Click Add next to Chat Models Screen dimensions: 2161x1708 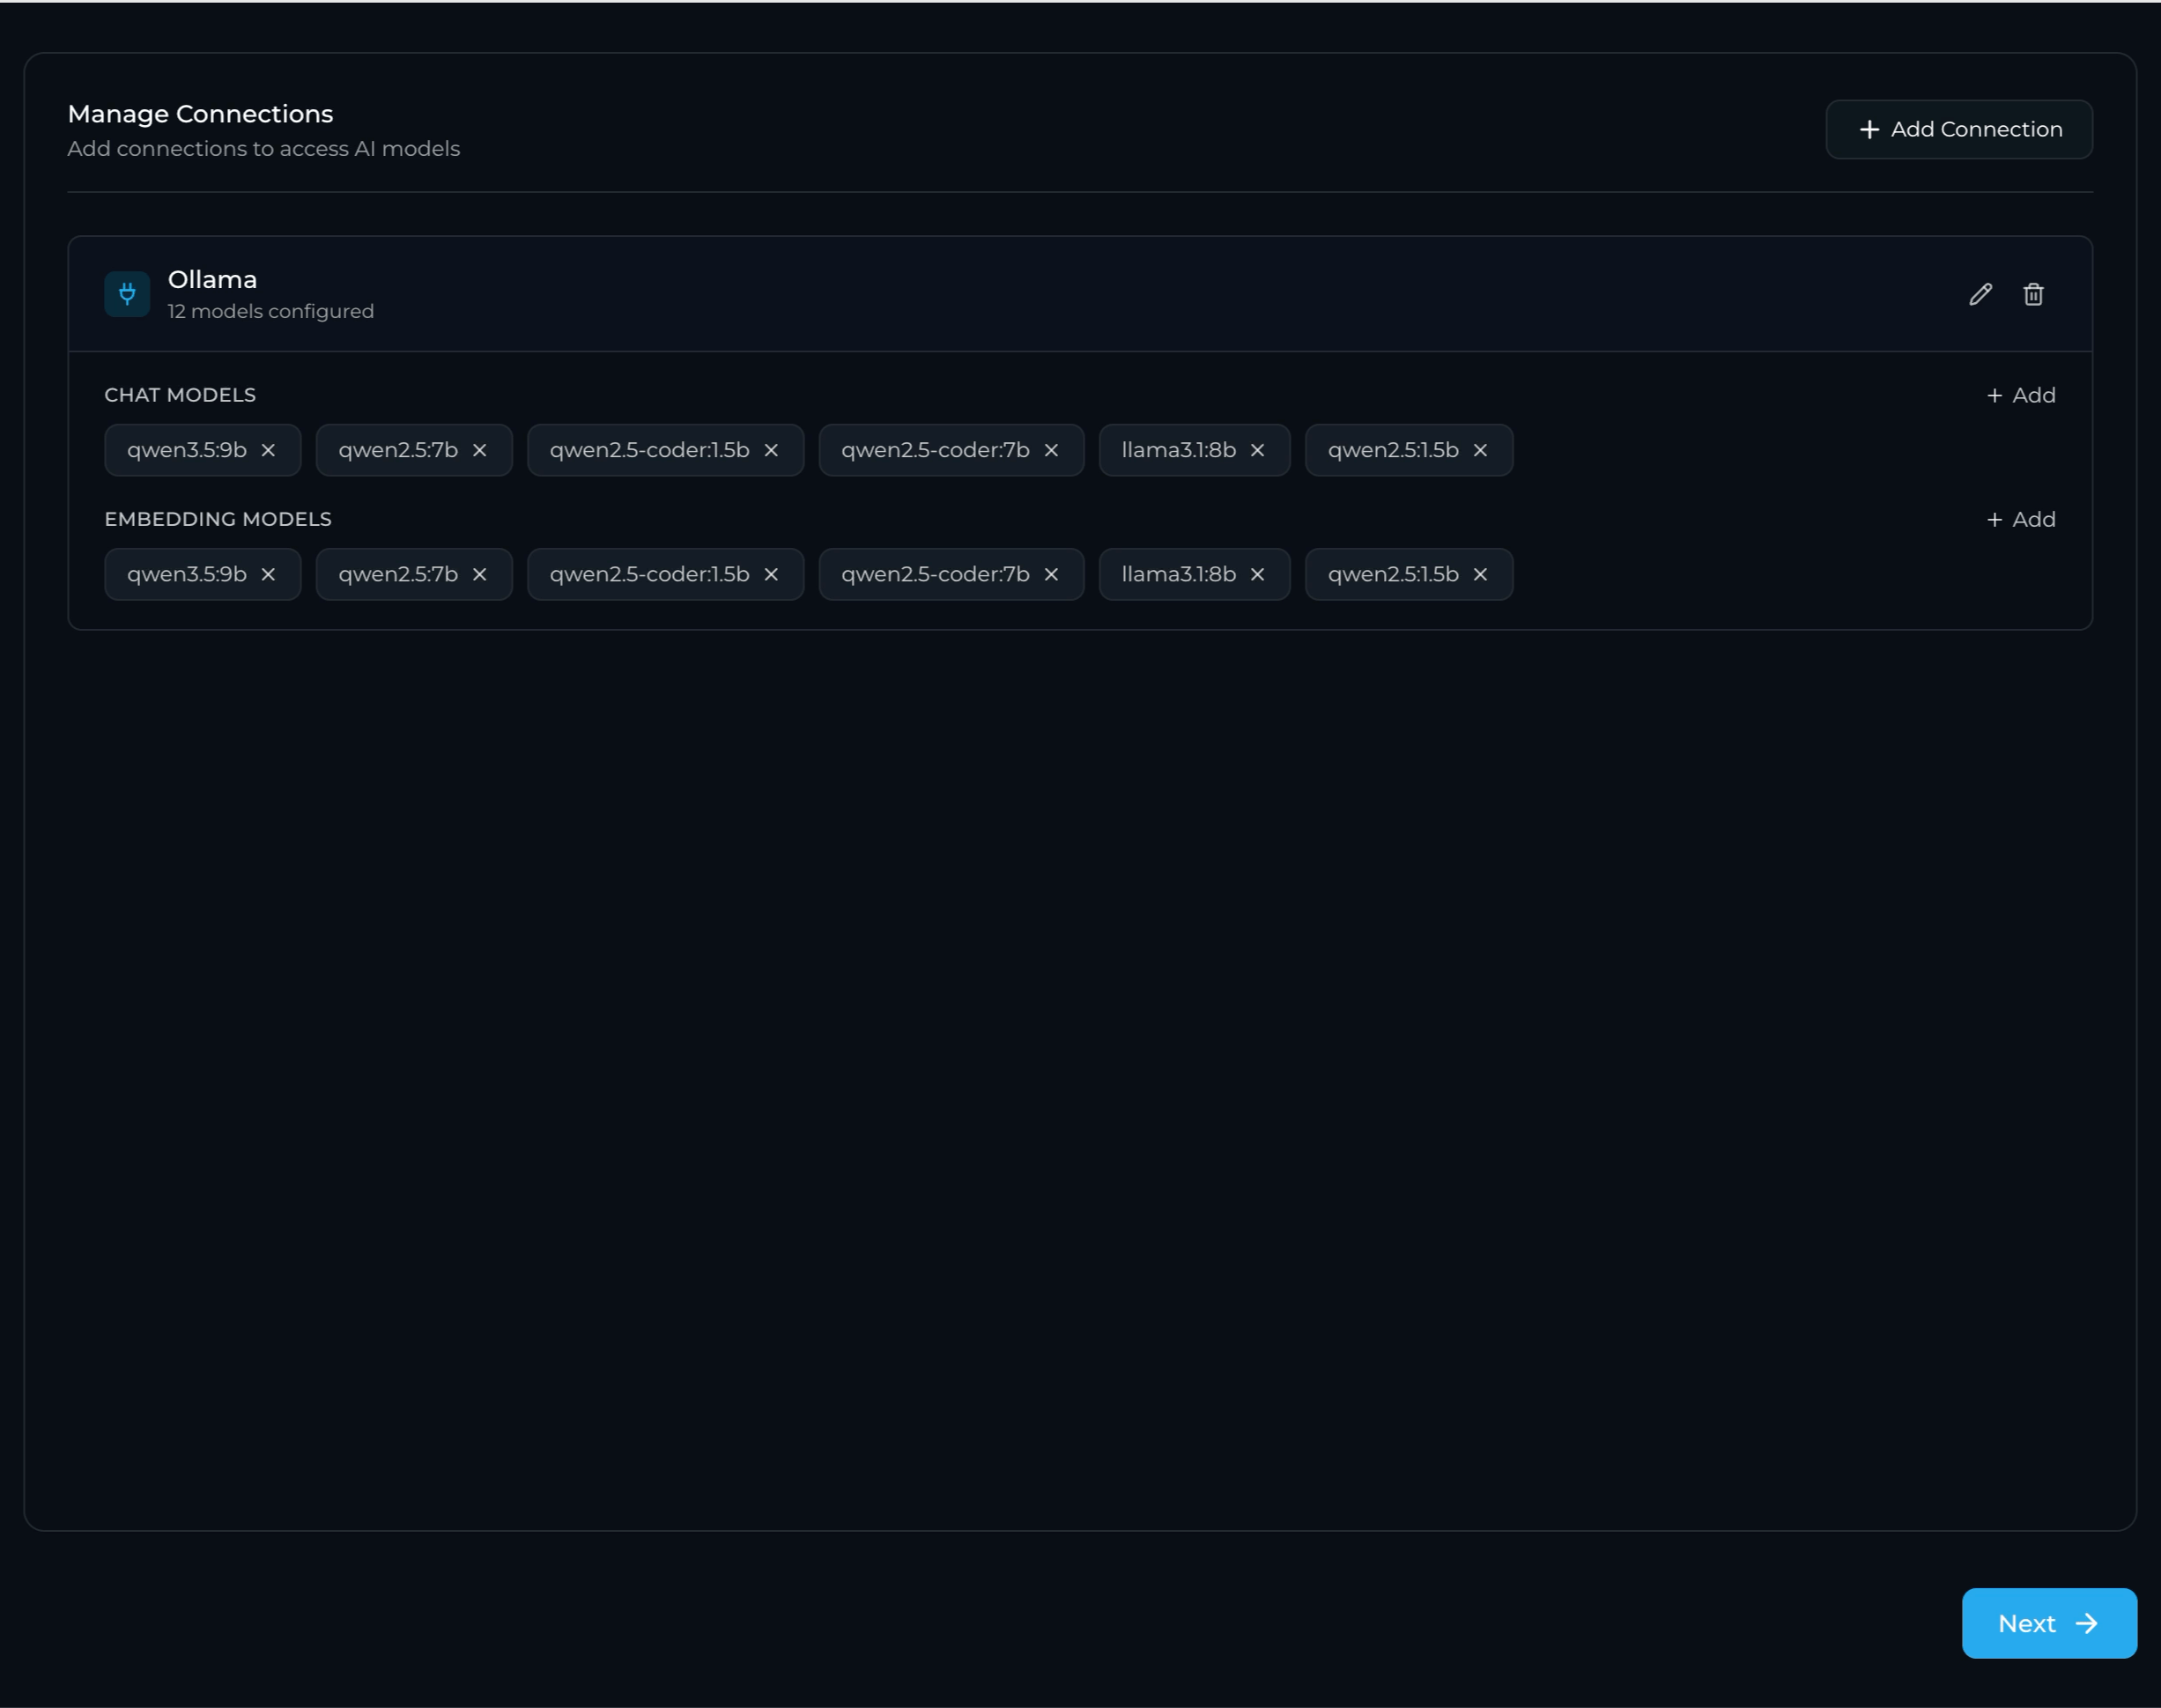tap(2019, 394)
